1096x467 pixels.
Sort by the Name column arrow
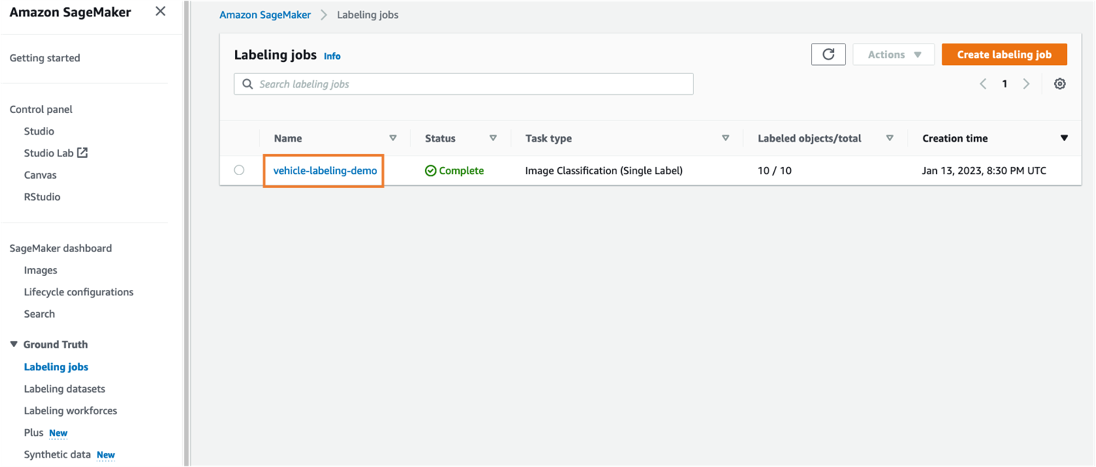tap(393, 138)
